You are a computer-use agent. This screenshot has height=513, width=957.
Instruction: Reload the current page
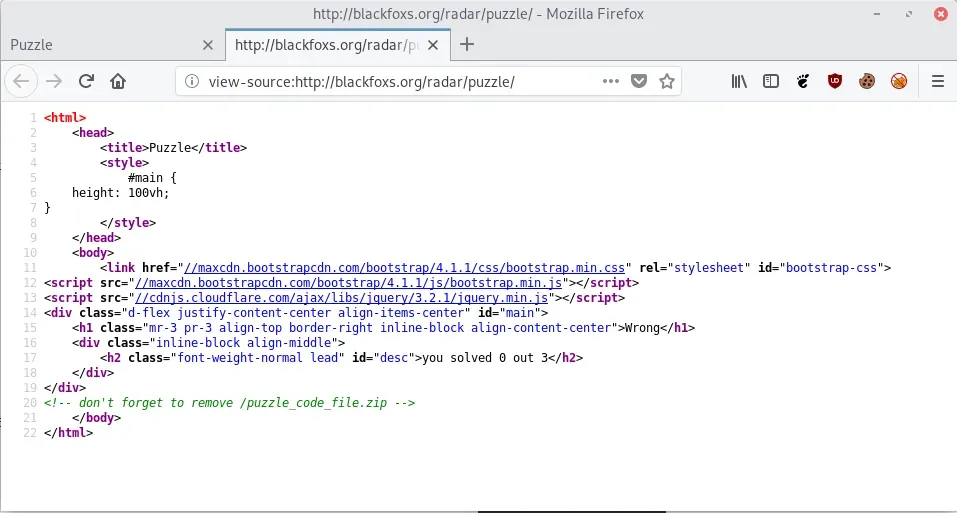click(87, 81)
